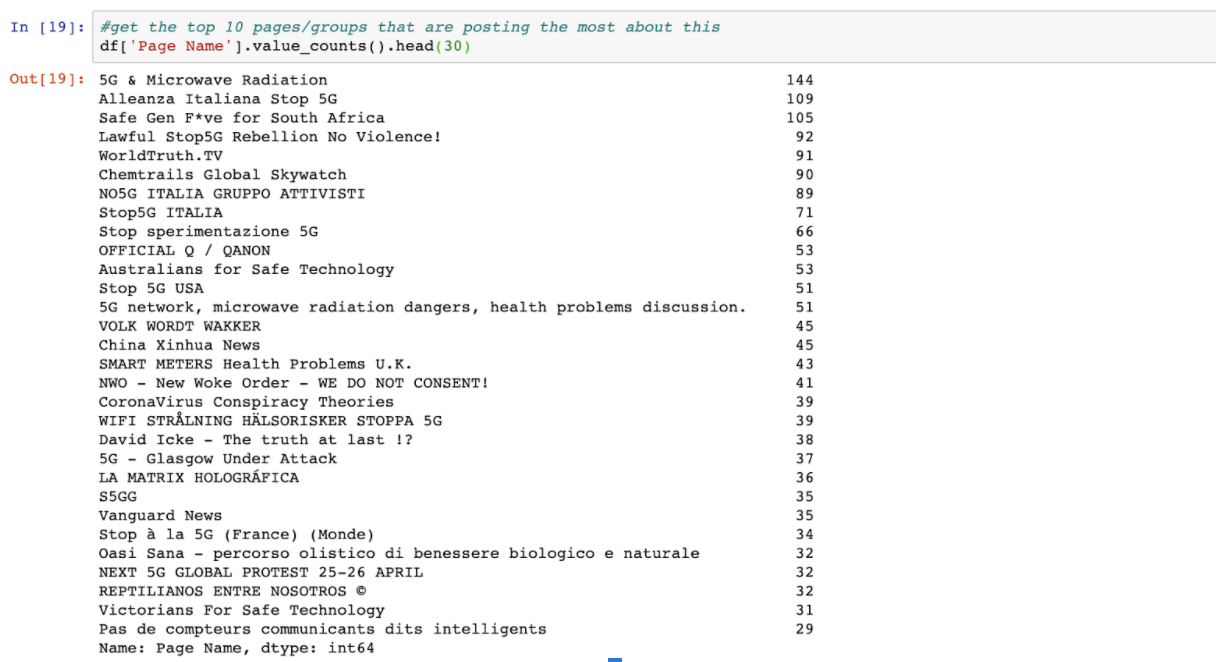This screenshot has width=1216, height=662.
Task: Click the count value 144
Action: click(x=800, y=80)
